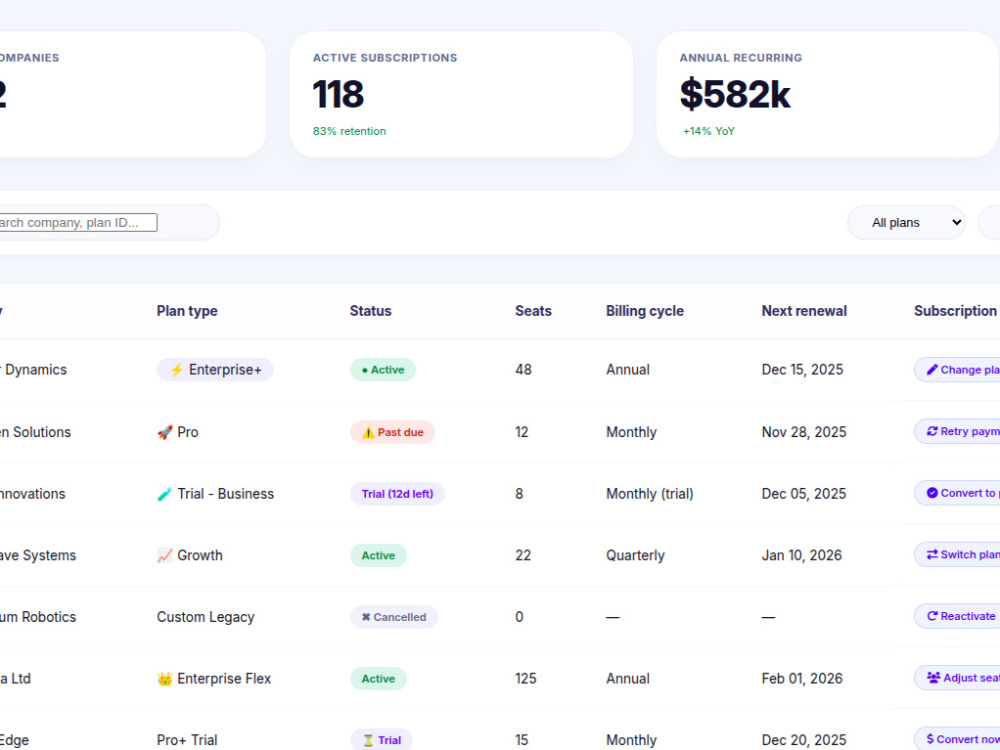Screen dimensions: 1000x750
Task: Click the rocket icon beside Pro plan
Action: [165, 432]
